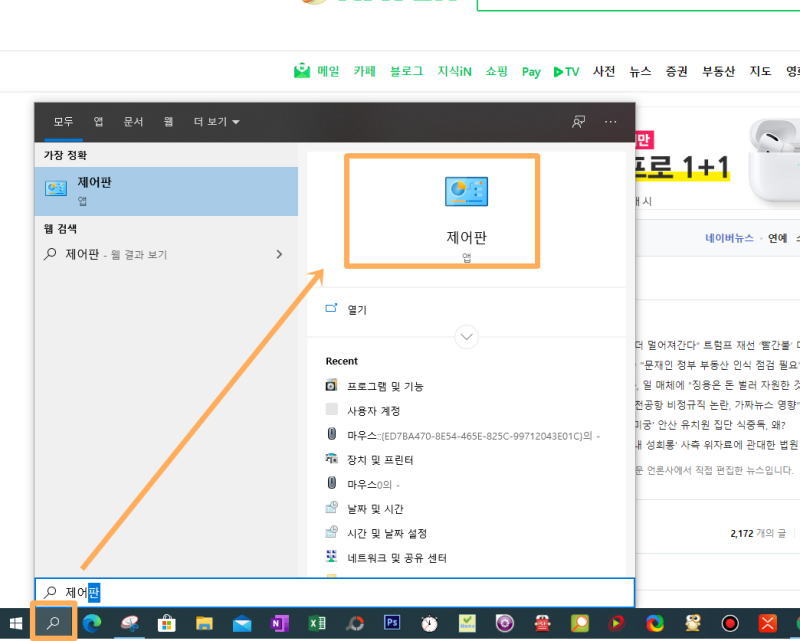Open the 더 보기 dropdown
The image size is (800, 641).
pos(212,121)
